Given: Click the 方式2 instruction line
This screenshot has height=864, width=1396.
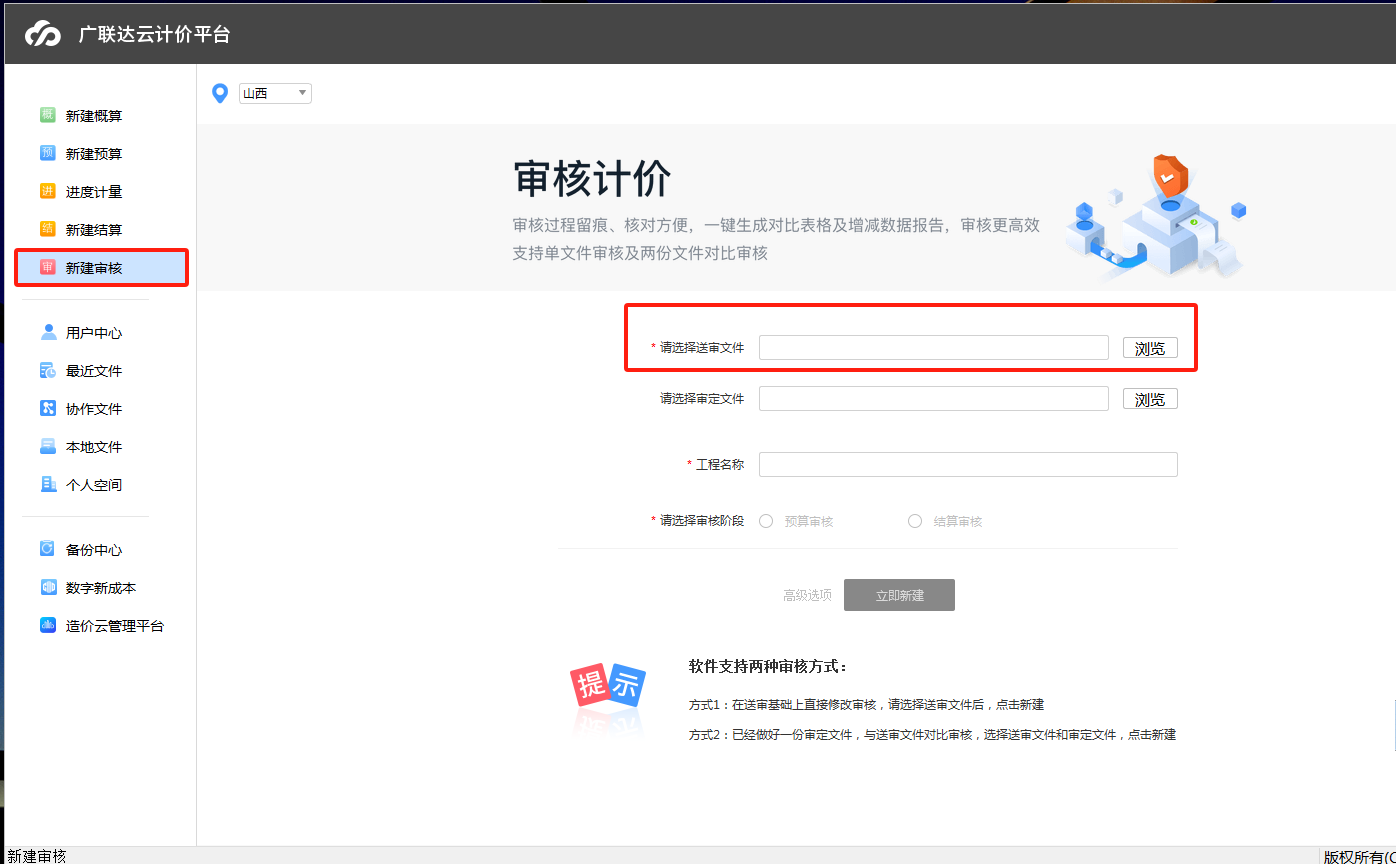Looking at the screenshot, I should pyautogui.click(x=932, y=734).
